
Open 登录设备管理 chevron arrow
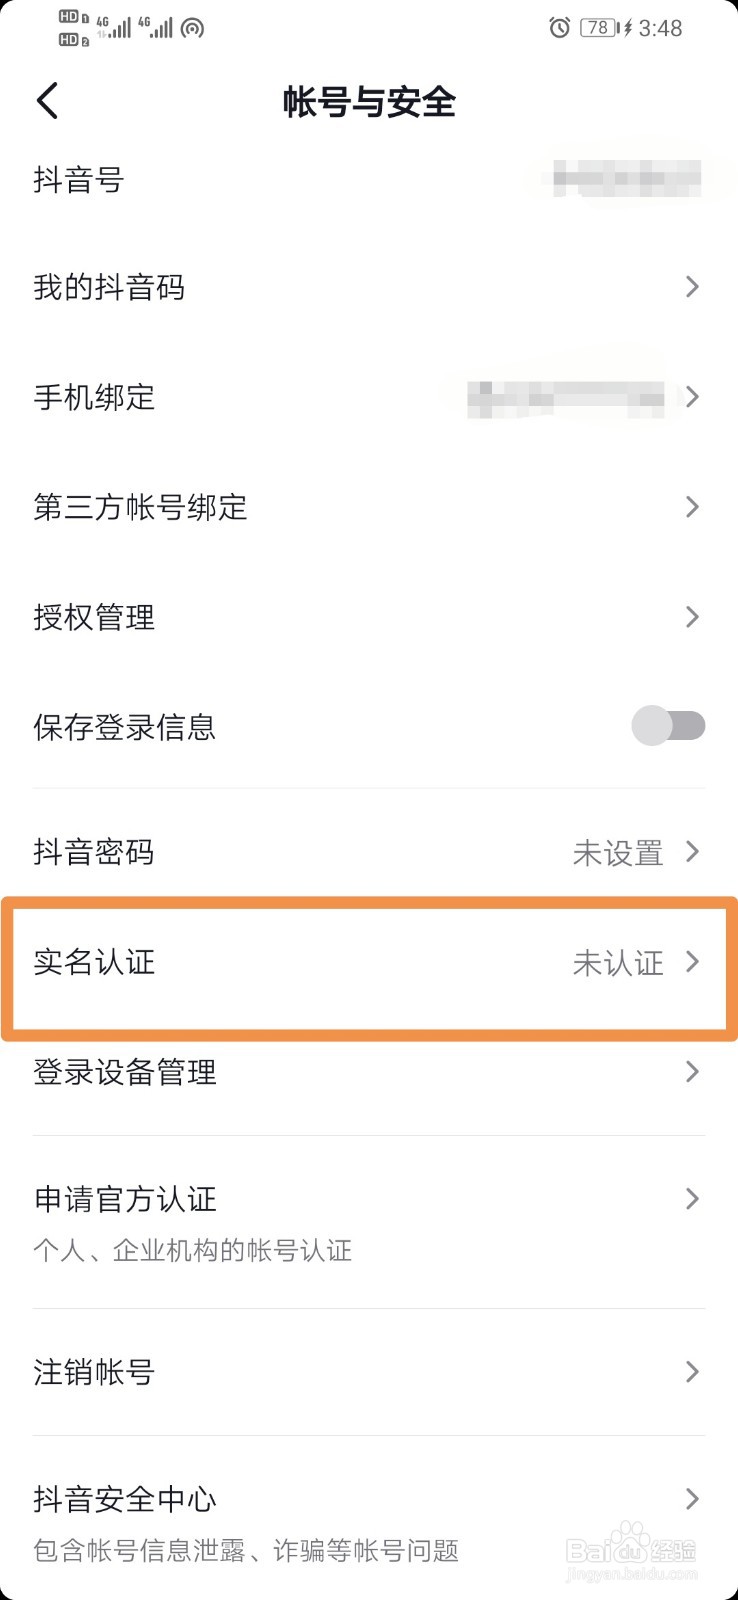(x=692, y=1072)
